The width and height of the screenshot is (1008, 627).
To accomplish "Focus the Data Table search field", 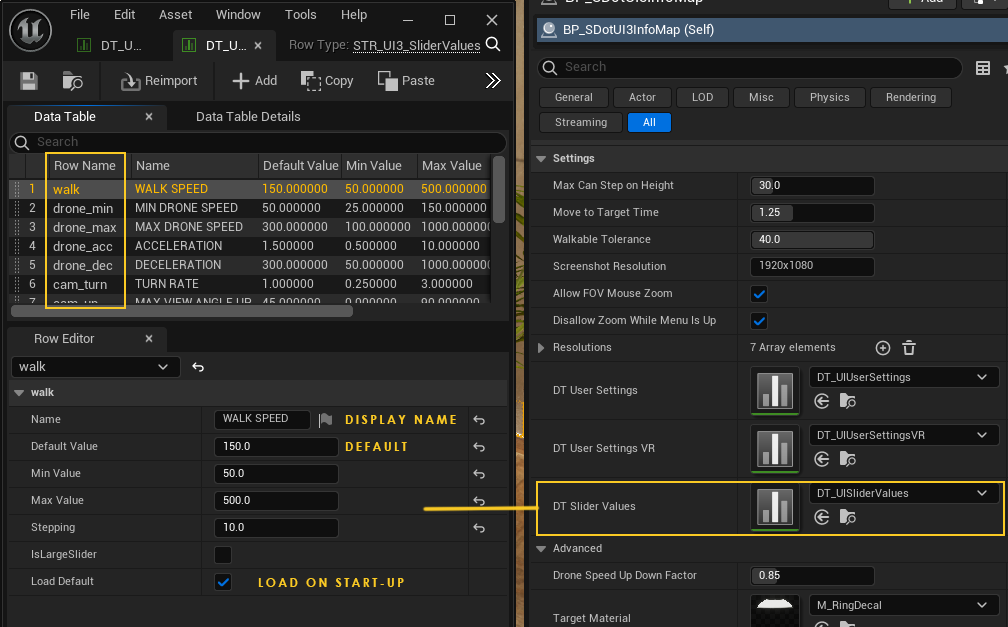I will pyautogui.click(x=258, y=142).
